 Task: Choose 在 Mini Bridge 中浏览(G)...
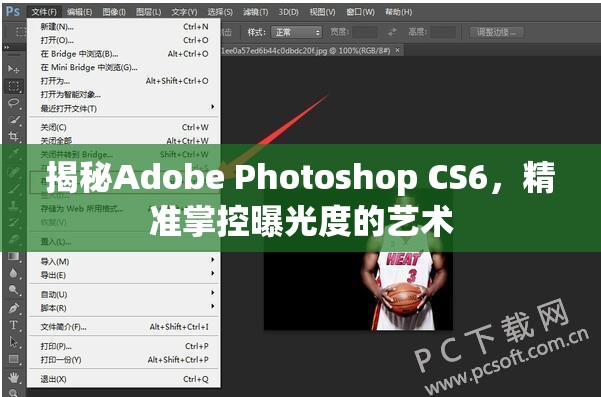(x=124, y=67)
